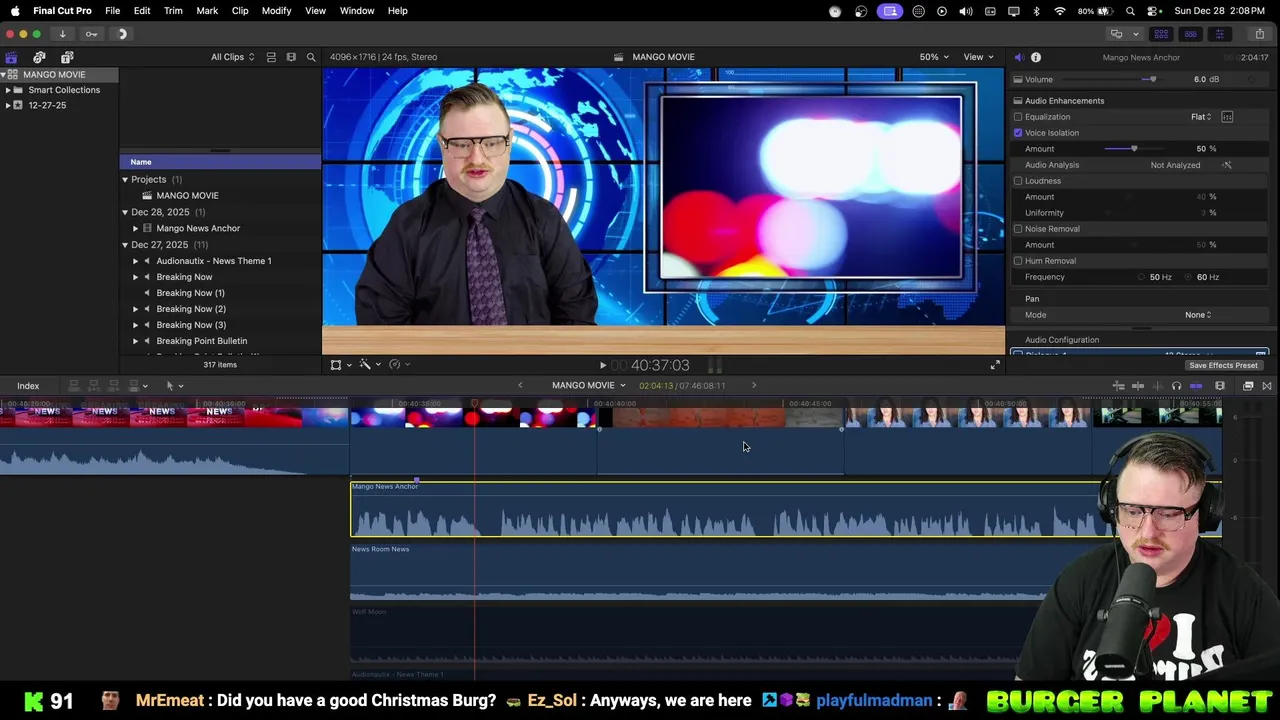
Task: Open the Select arrow tool menu
Action: (x=174, y=386)
